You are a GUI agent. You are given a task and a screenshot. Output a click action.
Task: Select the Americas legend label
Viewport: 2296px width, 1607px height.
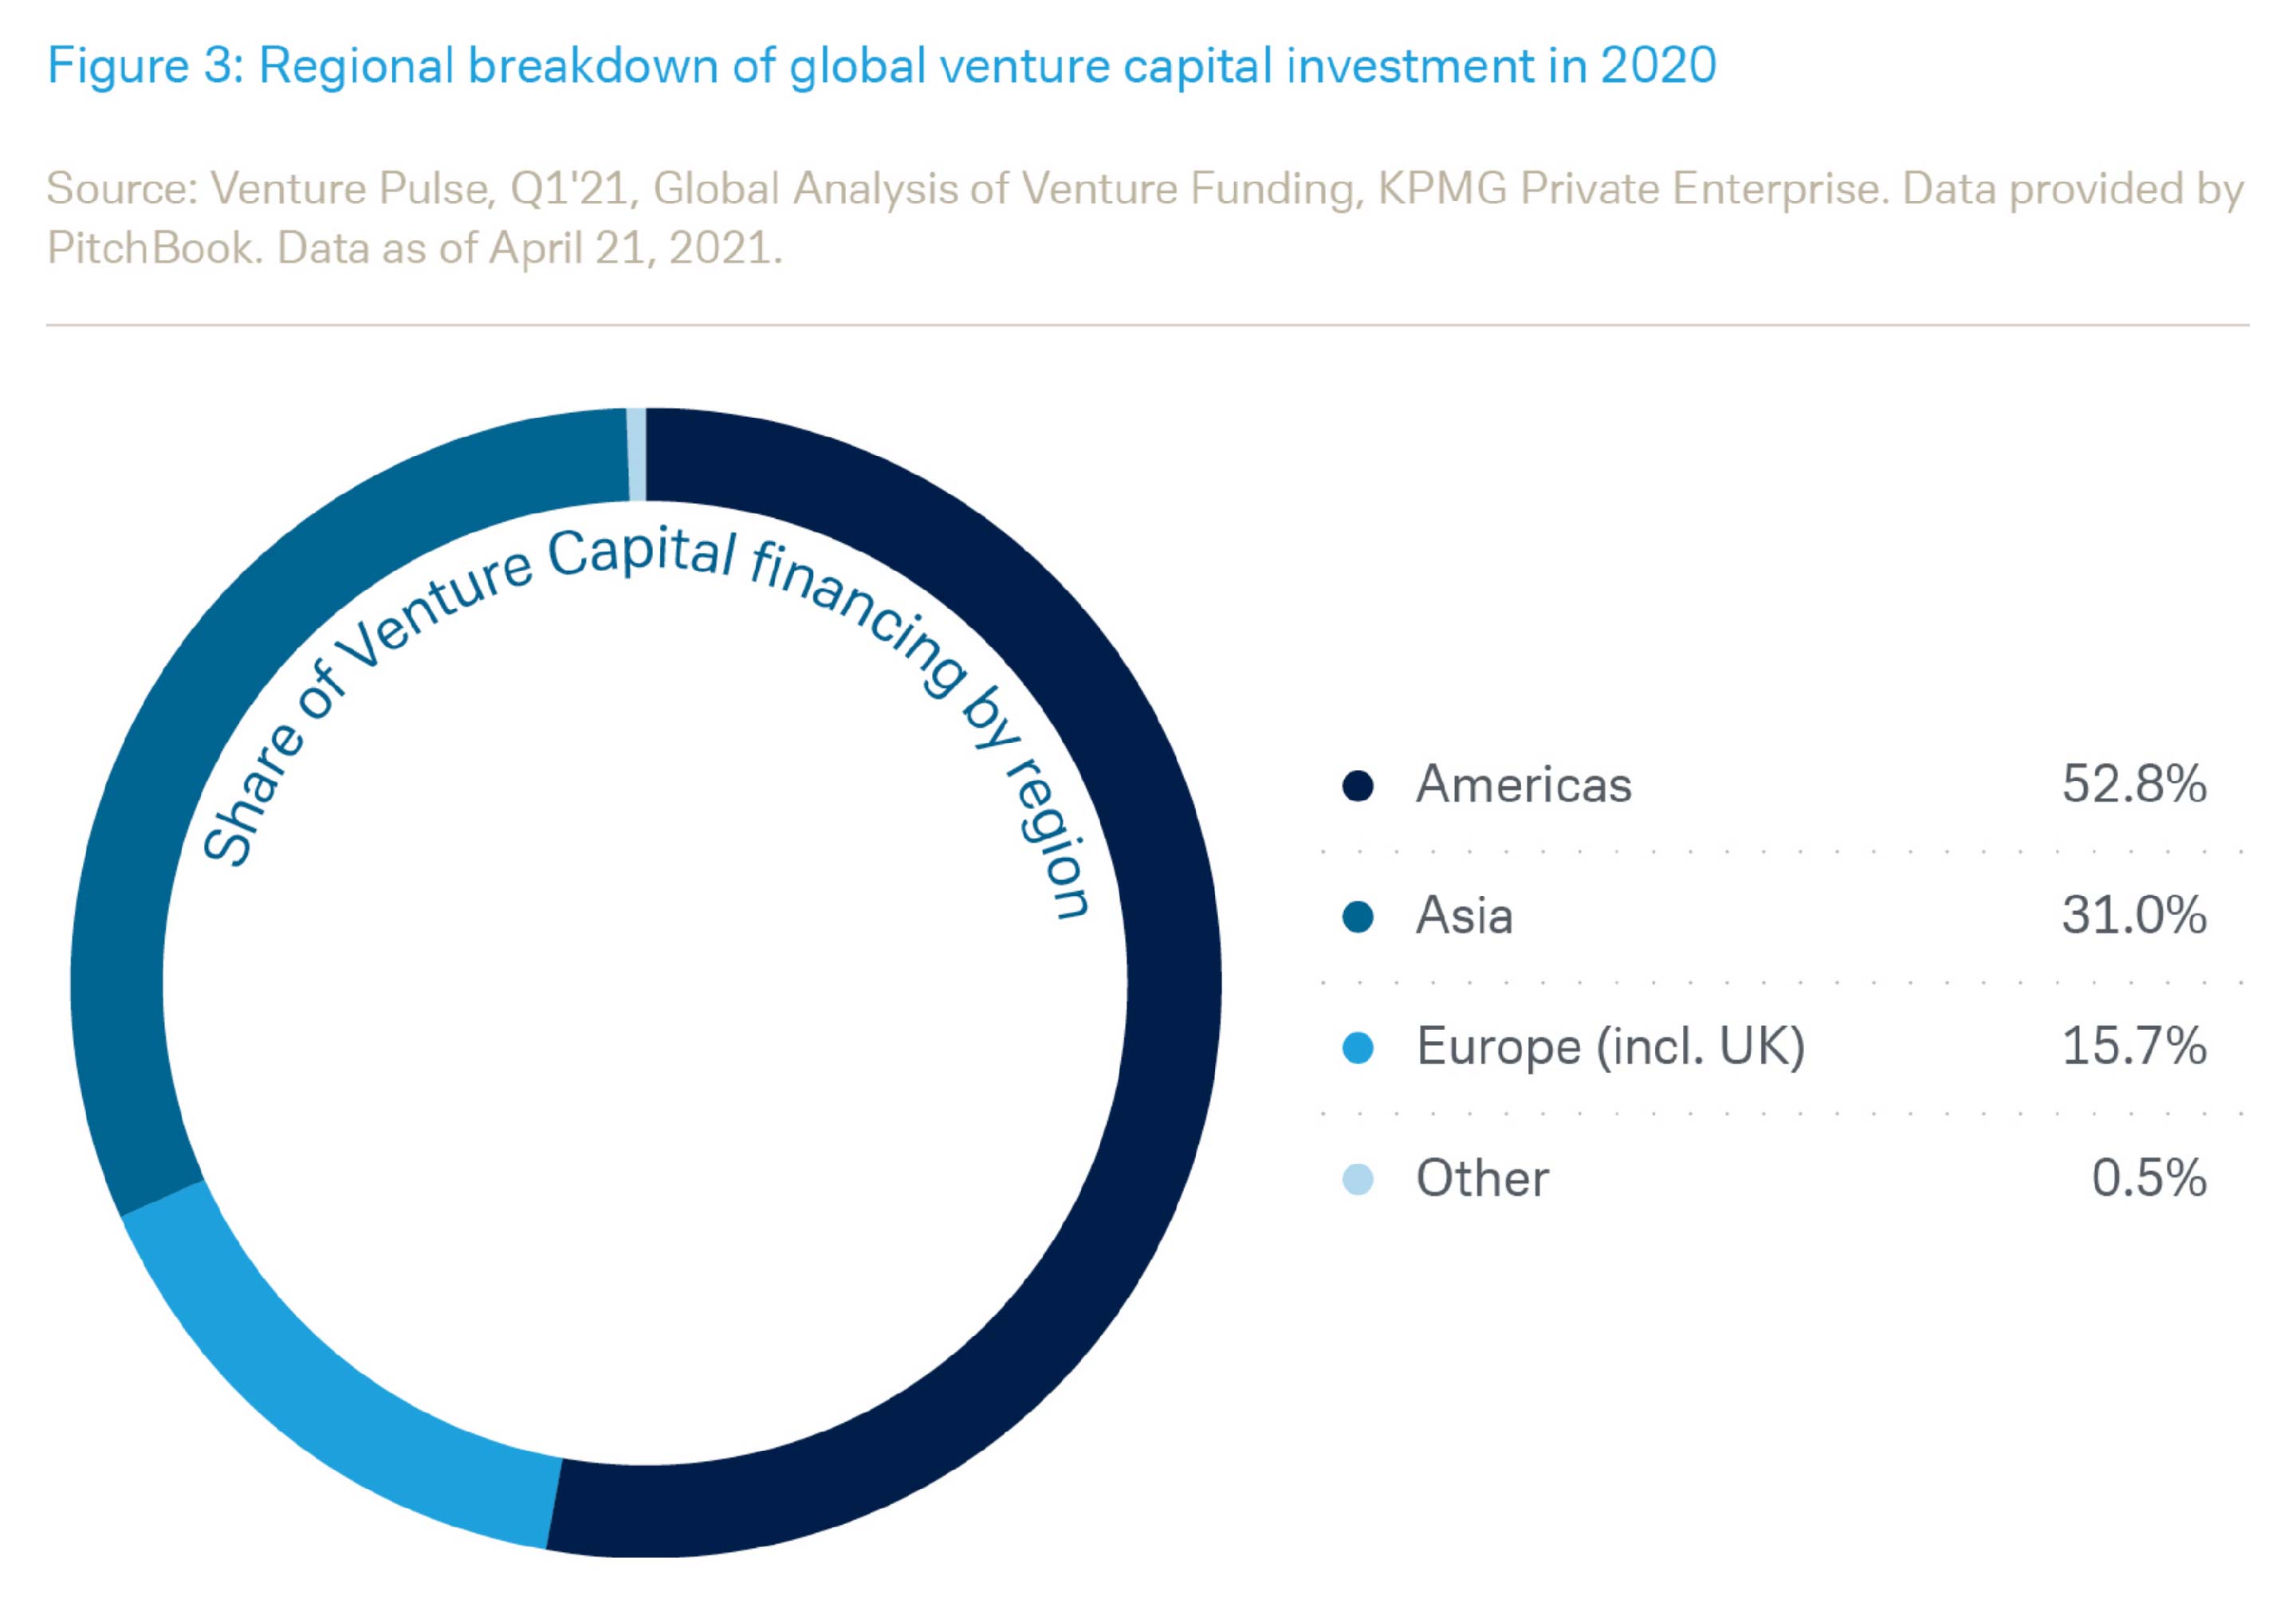coord(1523,785)
